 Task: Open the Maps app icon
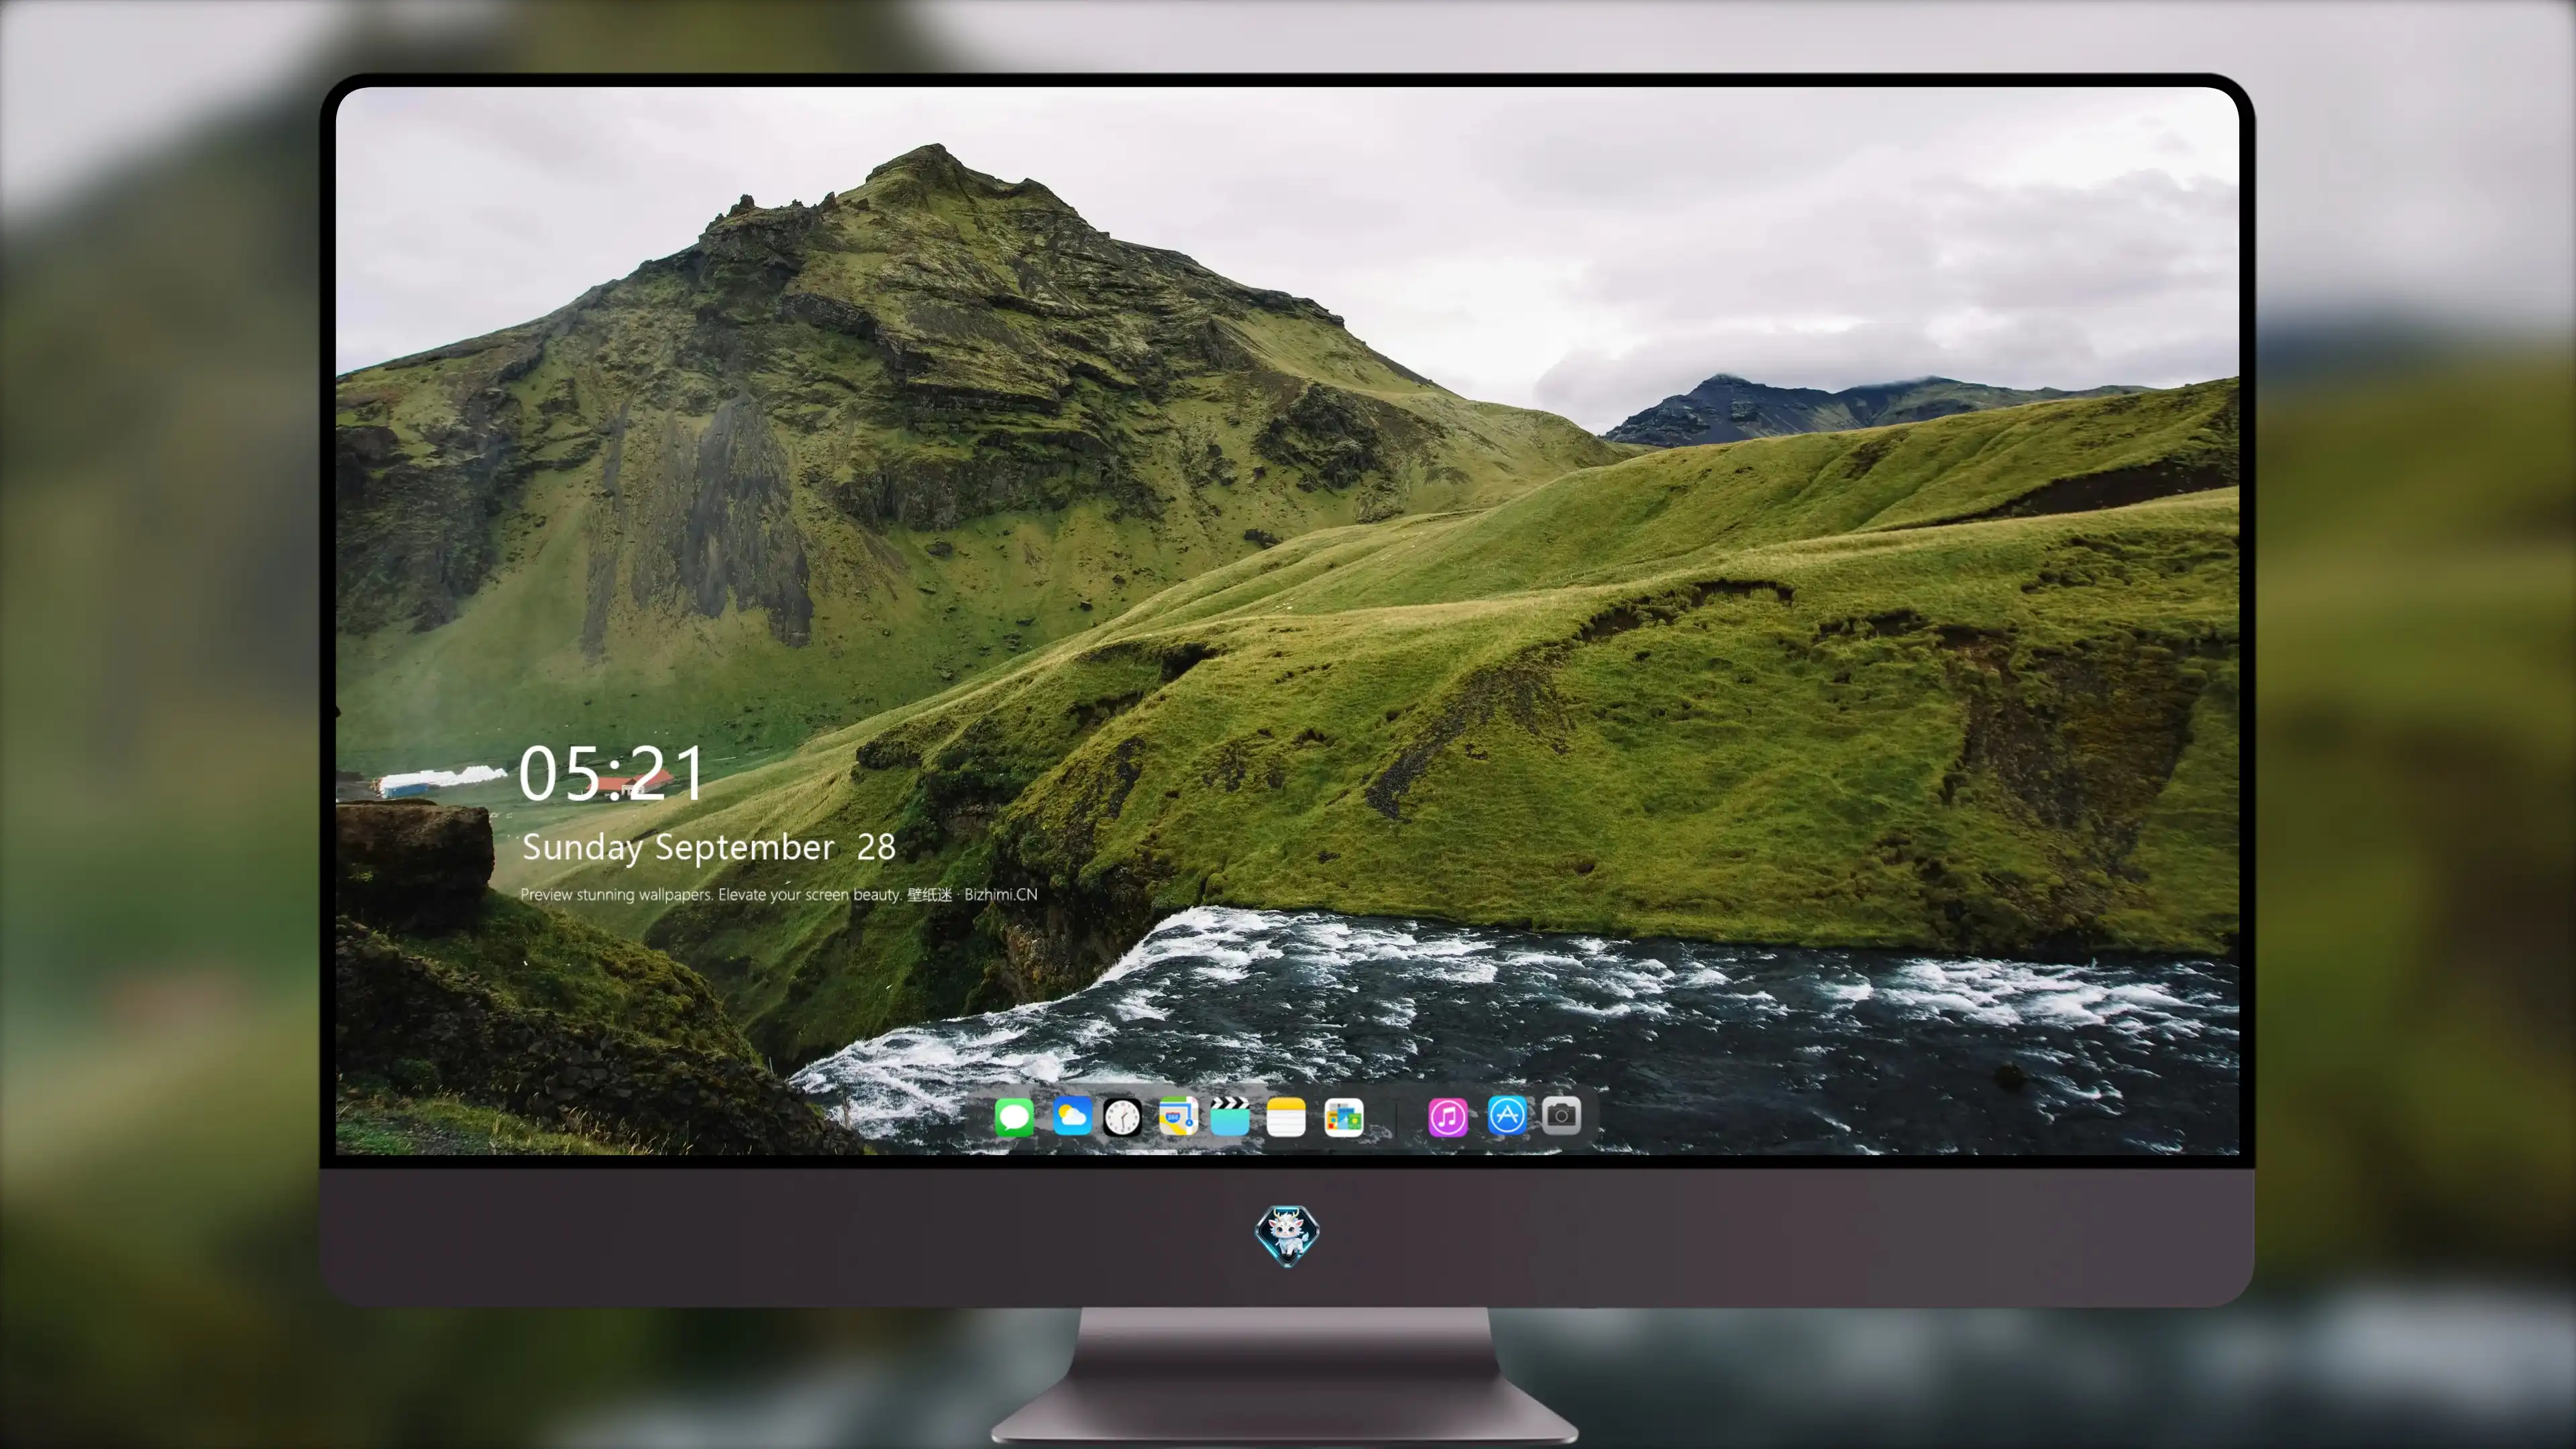(1178, 1116)
